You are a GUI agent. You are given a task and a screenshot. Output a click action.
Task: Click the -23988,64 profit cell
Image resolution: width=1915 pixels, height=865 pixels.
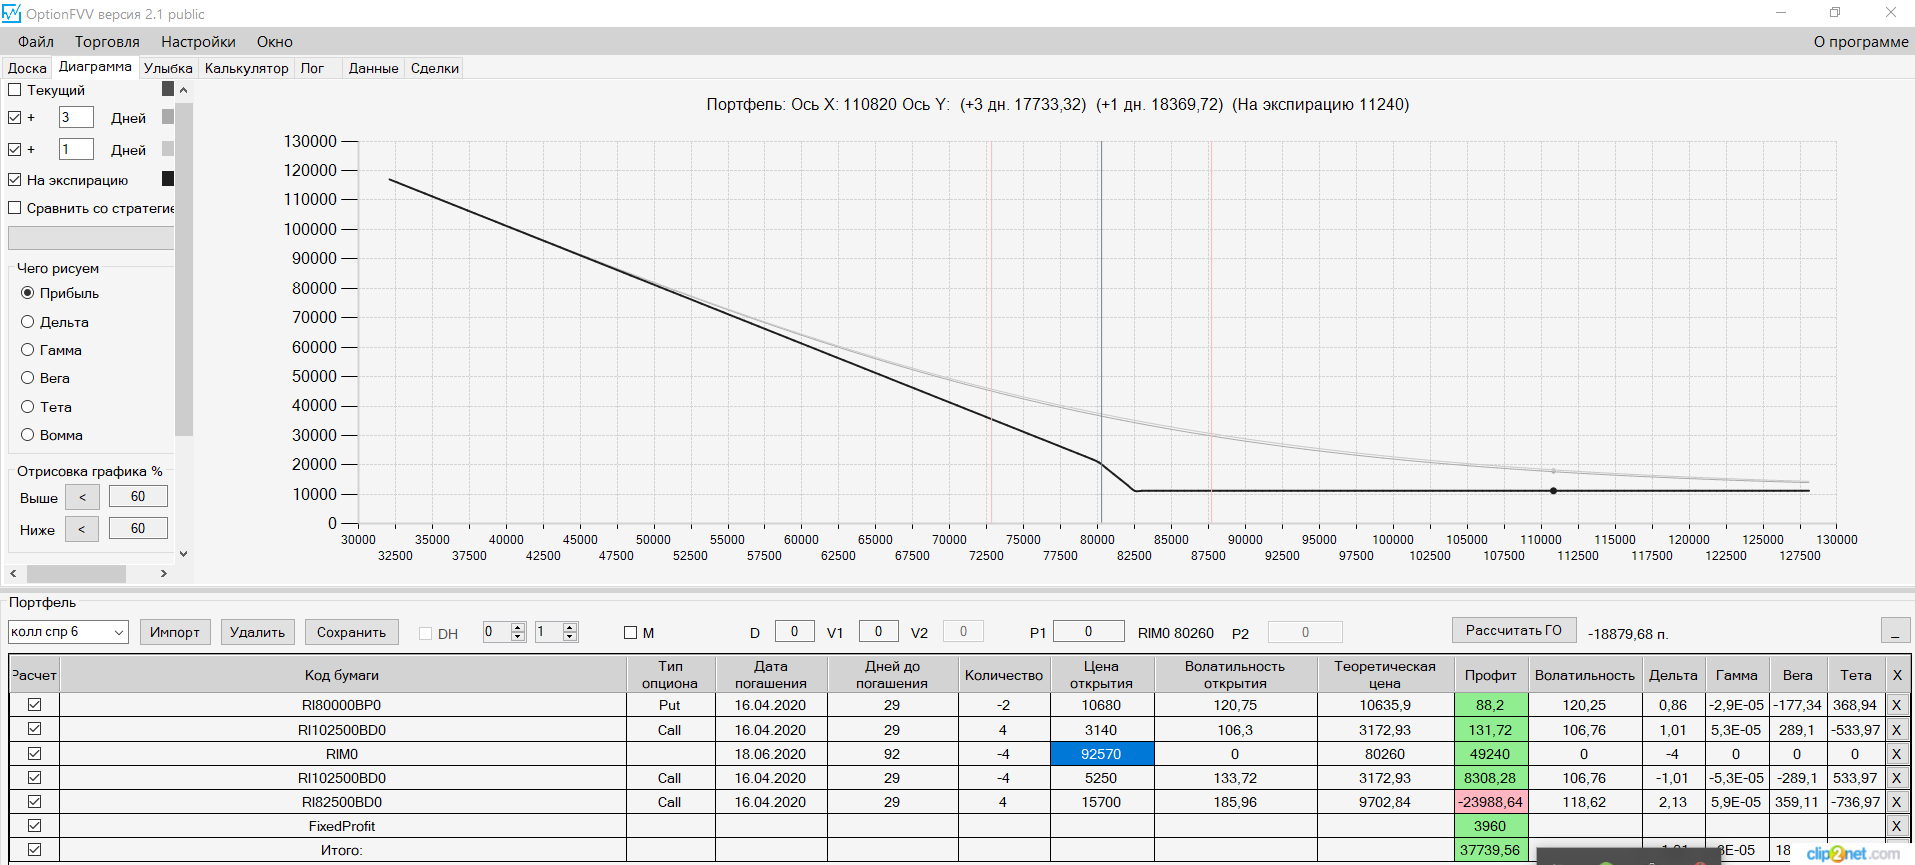tap(1490, 802)
